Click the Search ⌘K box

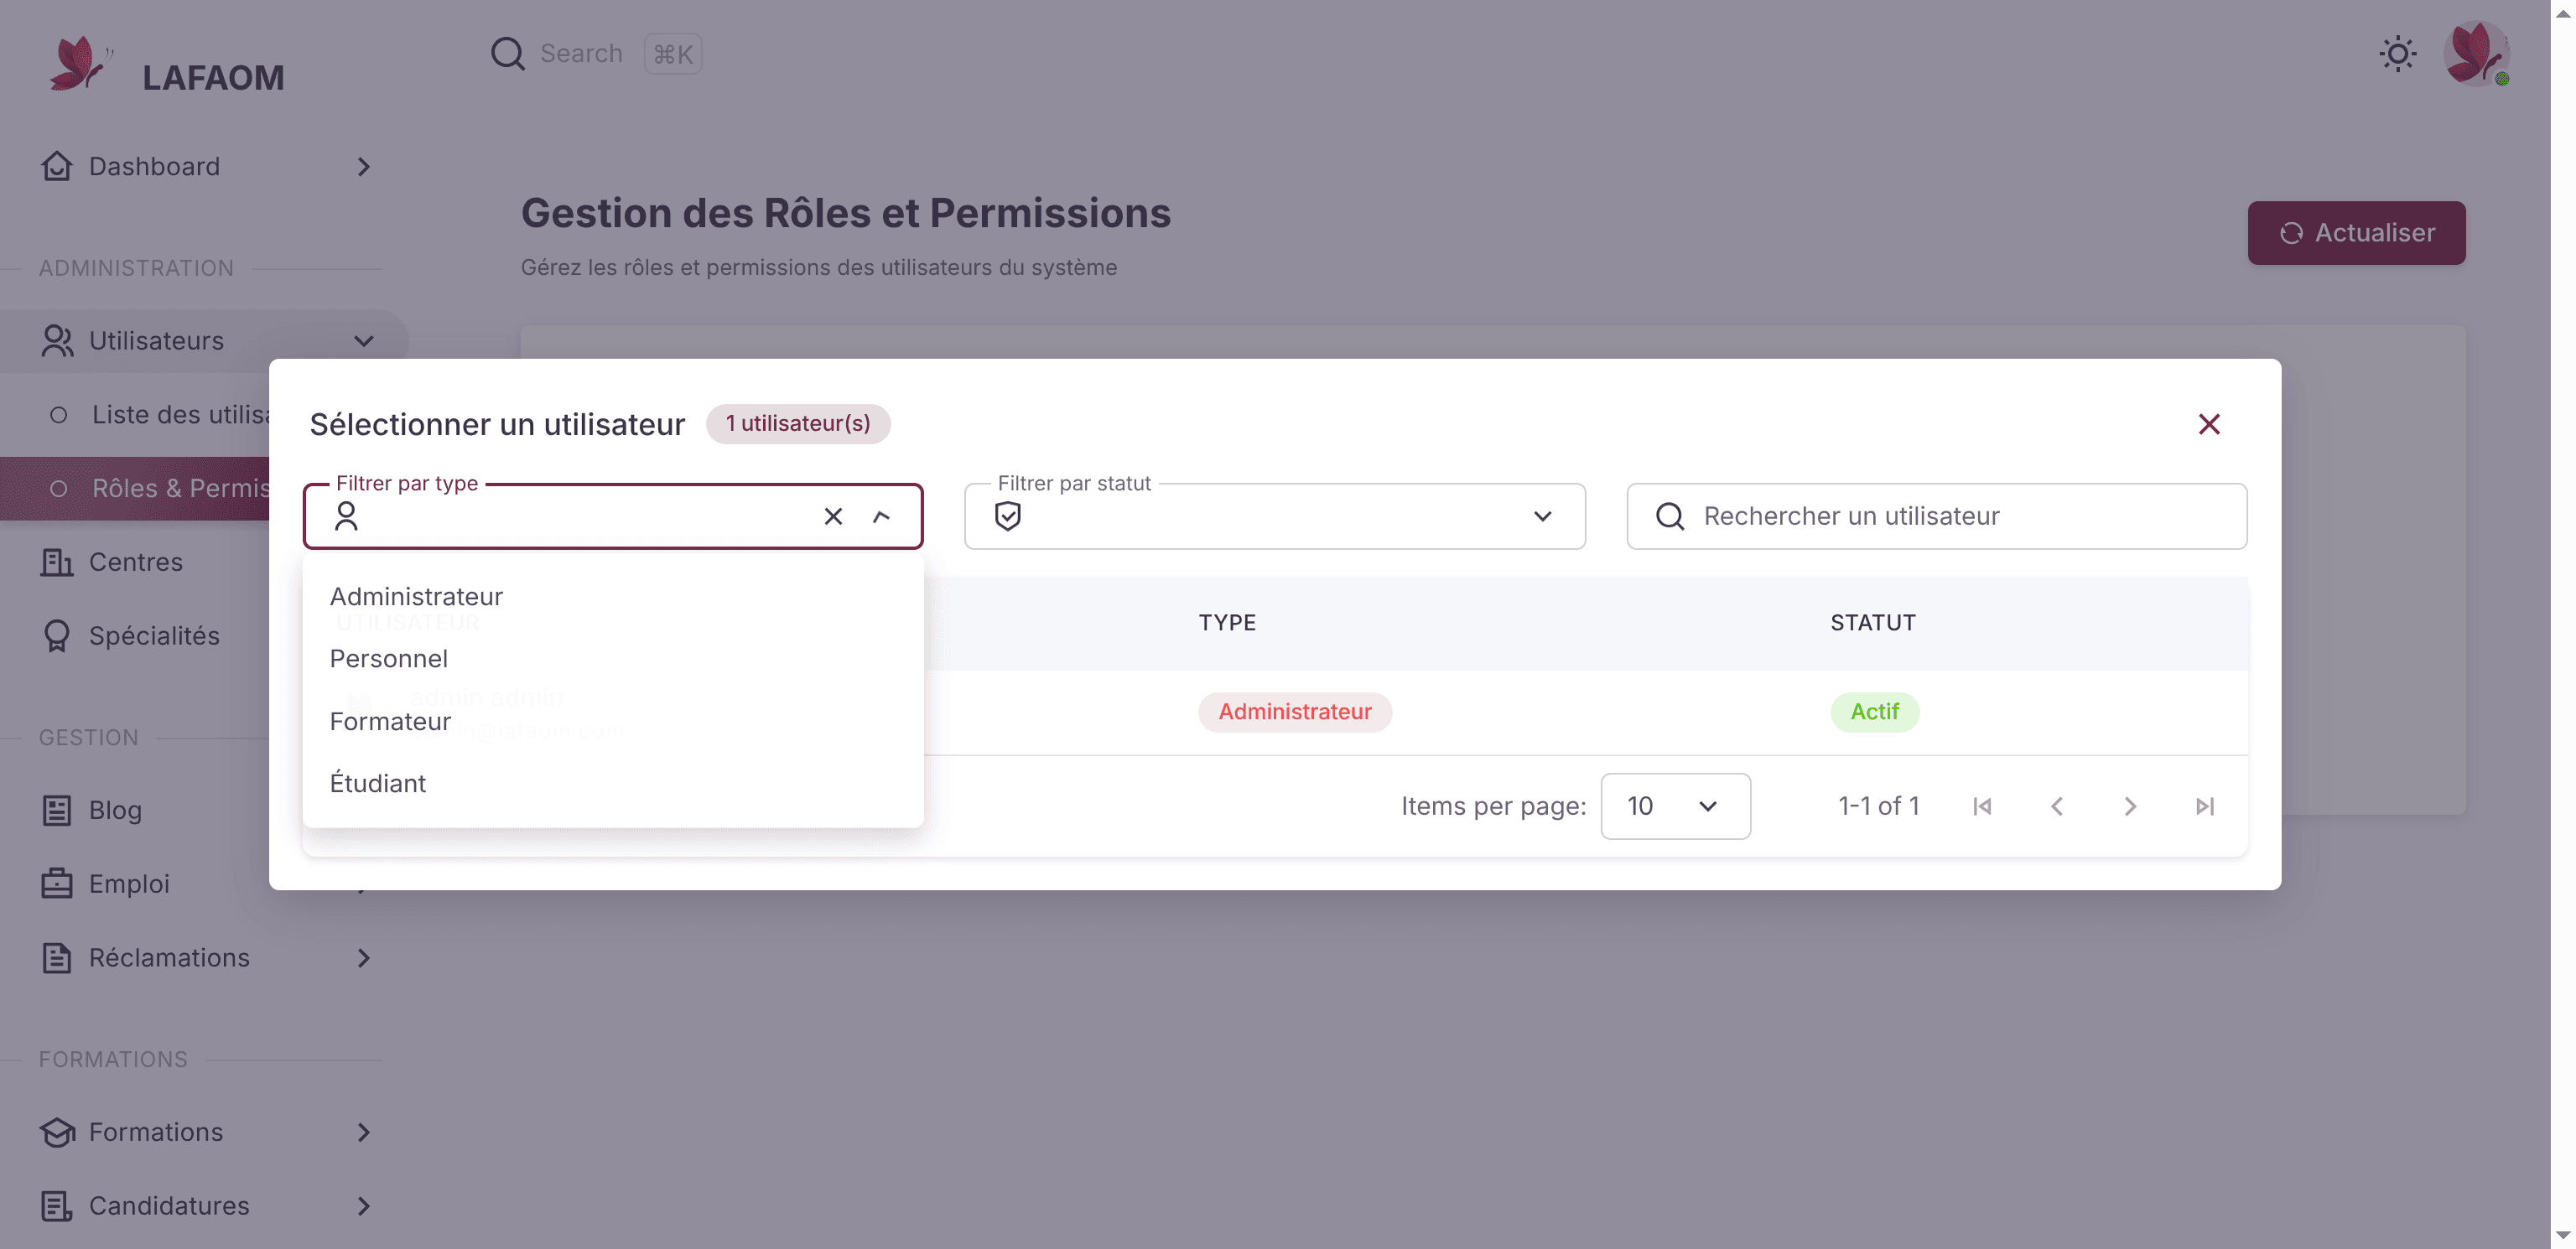point(596,53)
